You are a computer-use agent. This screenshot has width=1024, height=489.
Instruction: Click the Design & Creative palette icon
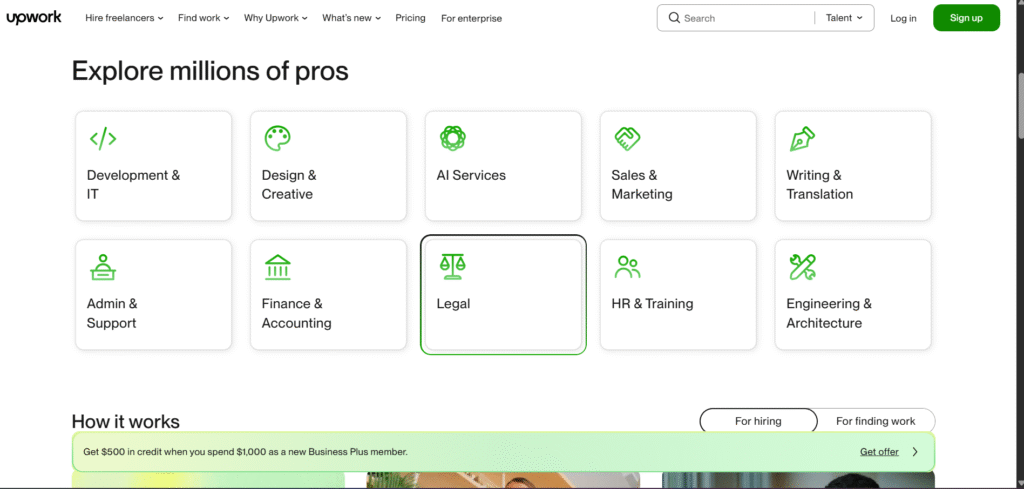tap(277, 138)
